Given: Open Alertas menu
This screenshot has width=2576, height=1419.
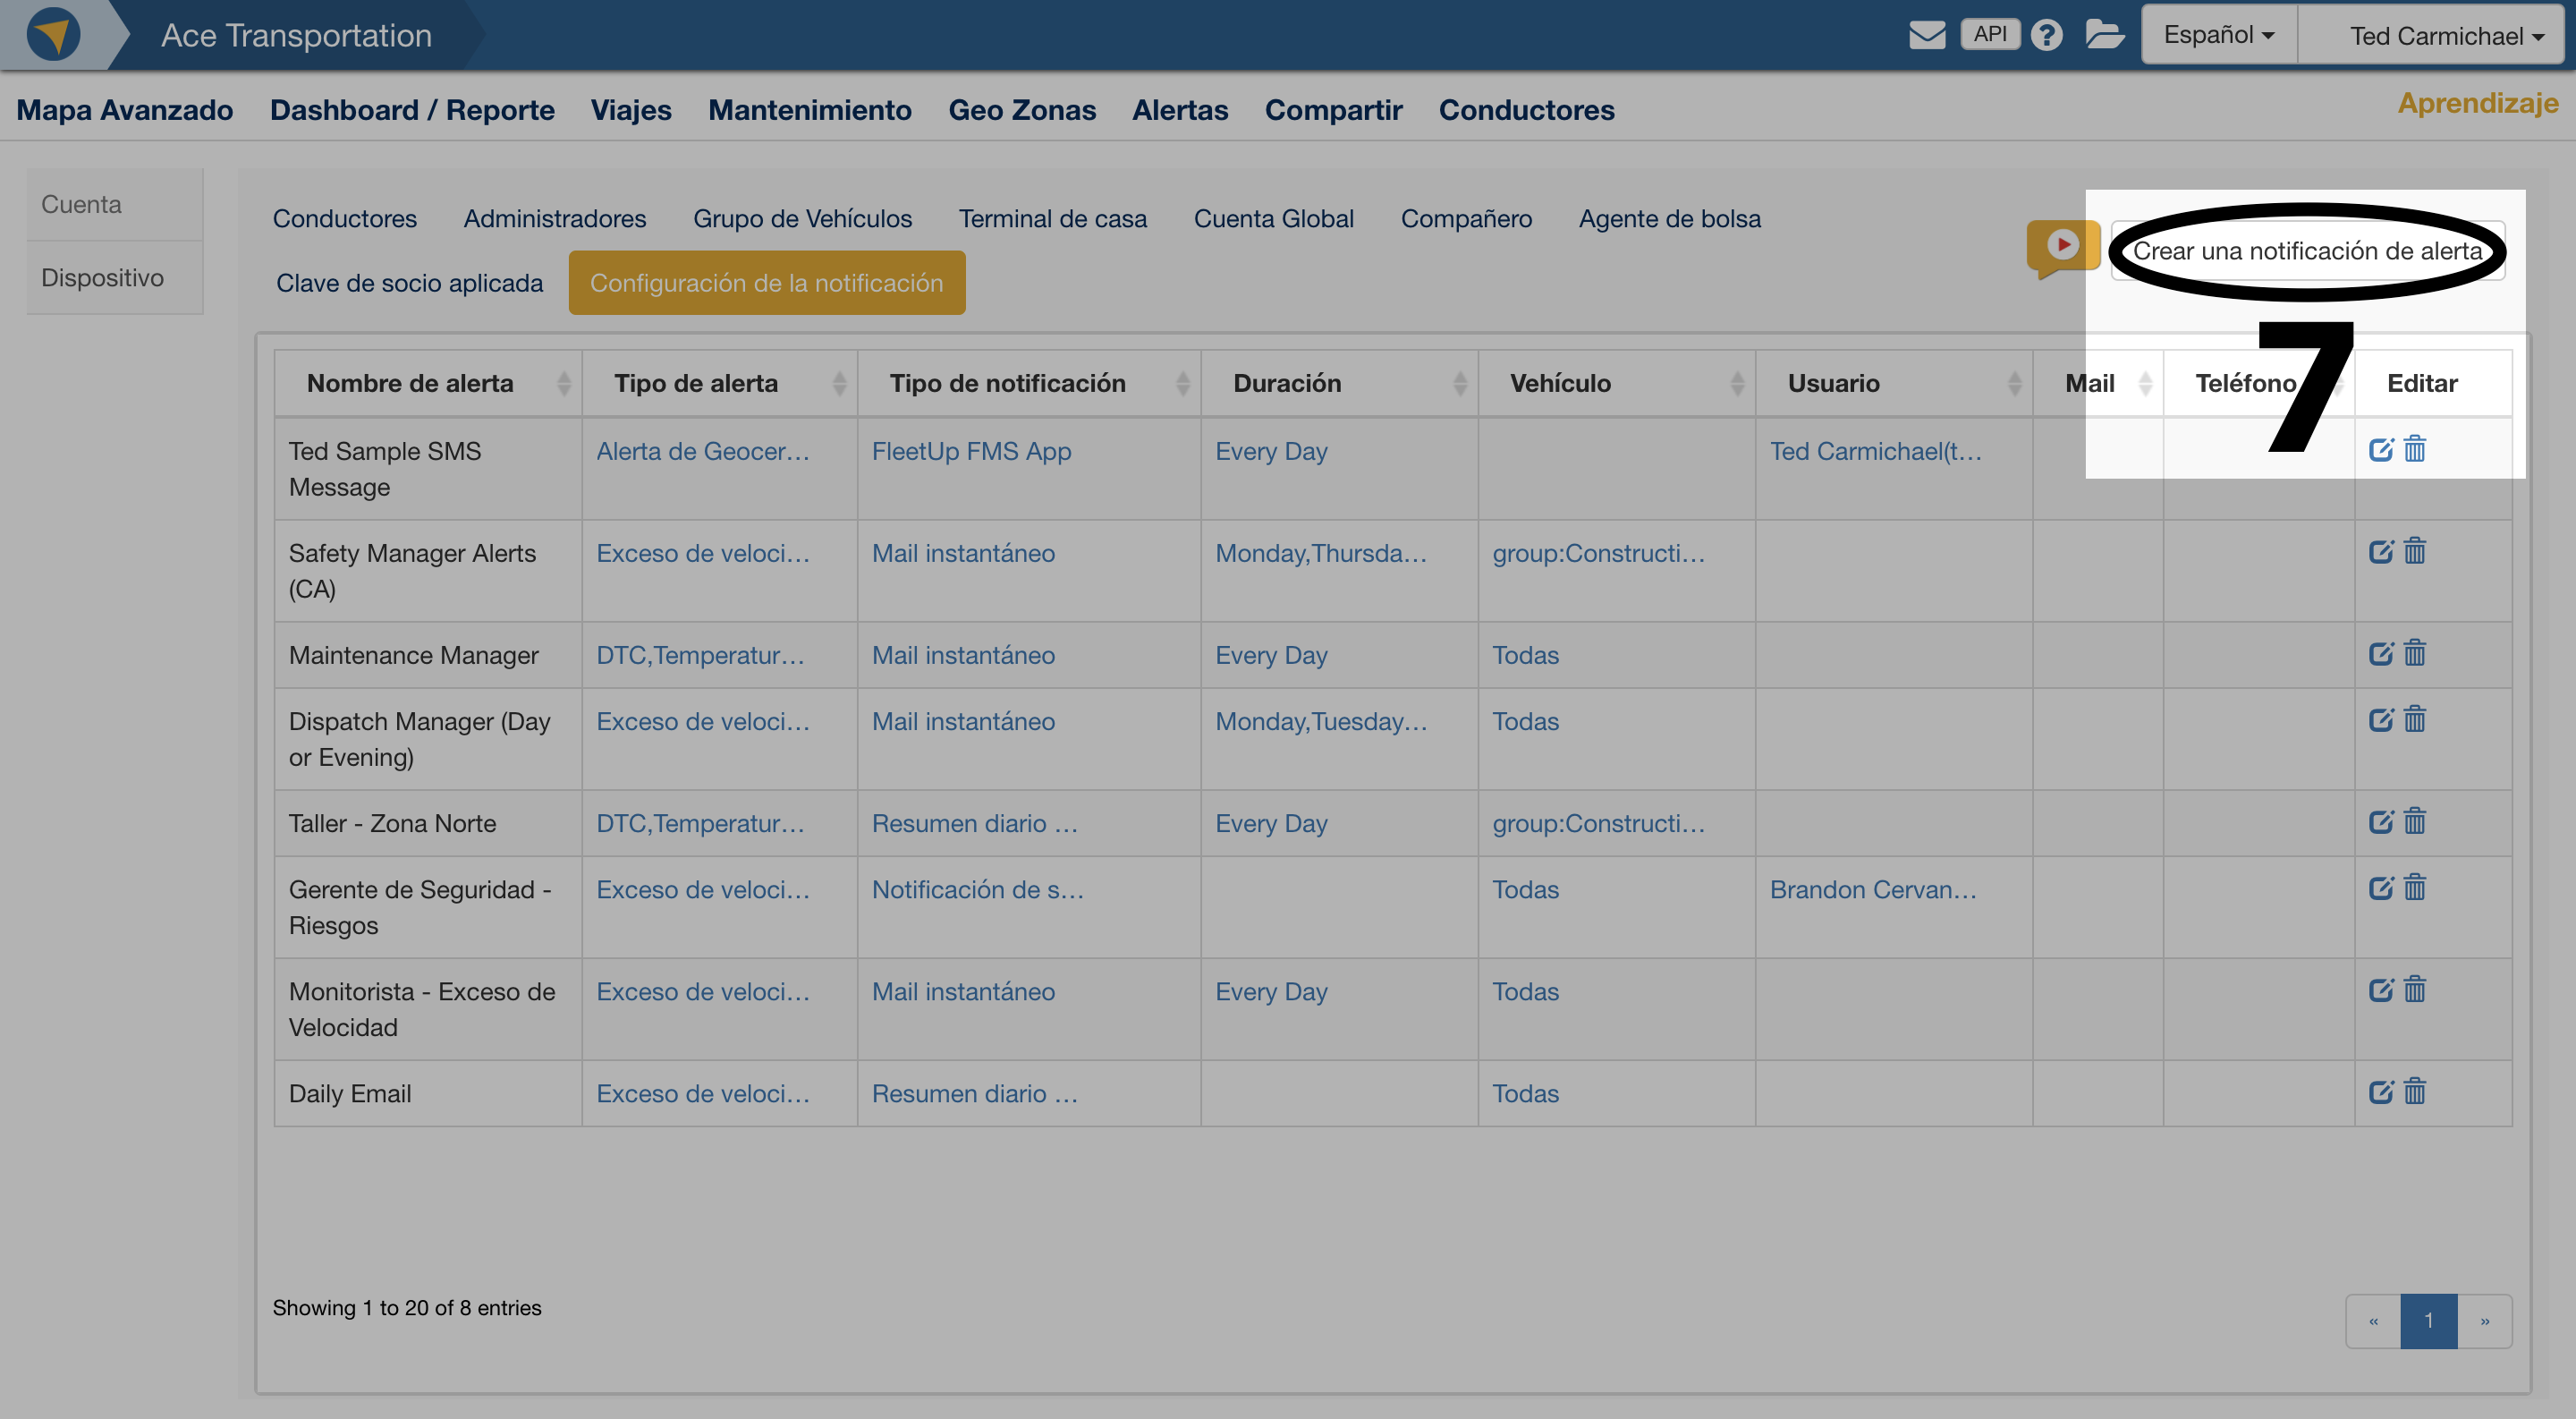Looking at the screenshot, I should click(1180, 110).
